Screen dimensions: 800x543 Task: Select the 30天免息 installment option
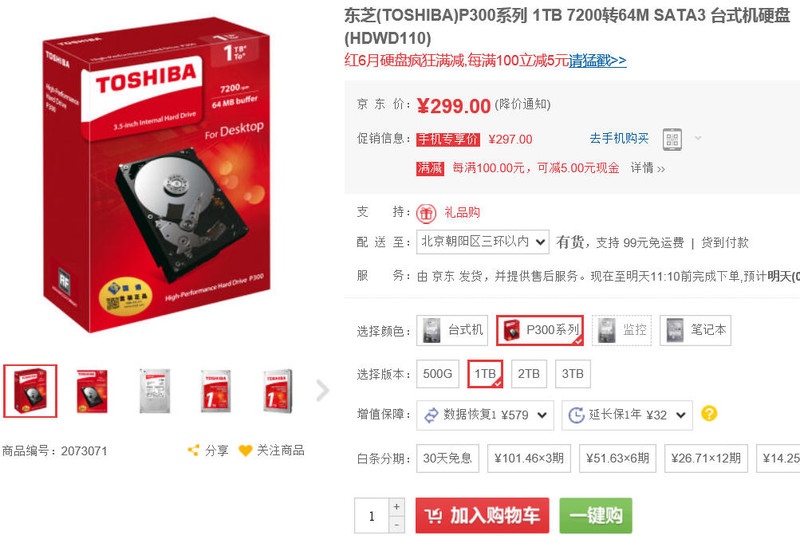pyautogui.click(x=447, y=458)
